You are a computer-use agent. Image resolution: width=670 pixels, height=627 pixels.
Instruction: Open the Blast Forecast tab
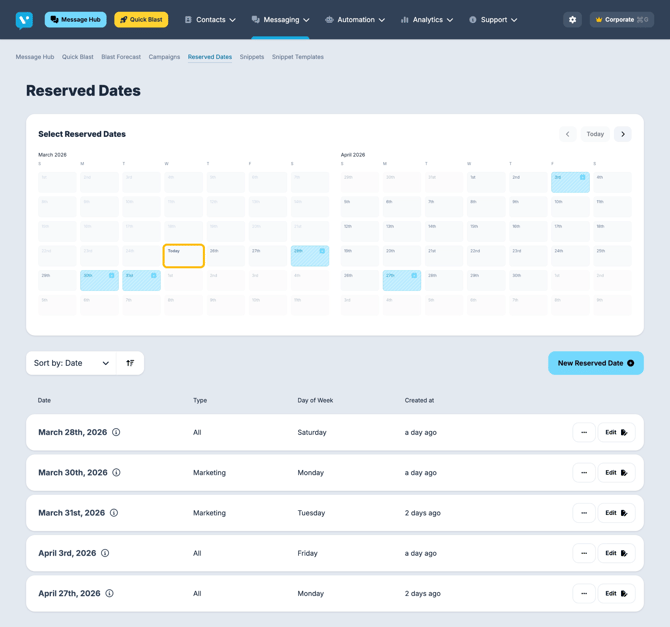coord(121,57)
